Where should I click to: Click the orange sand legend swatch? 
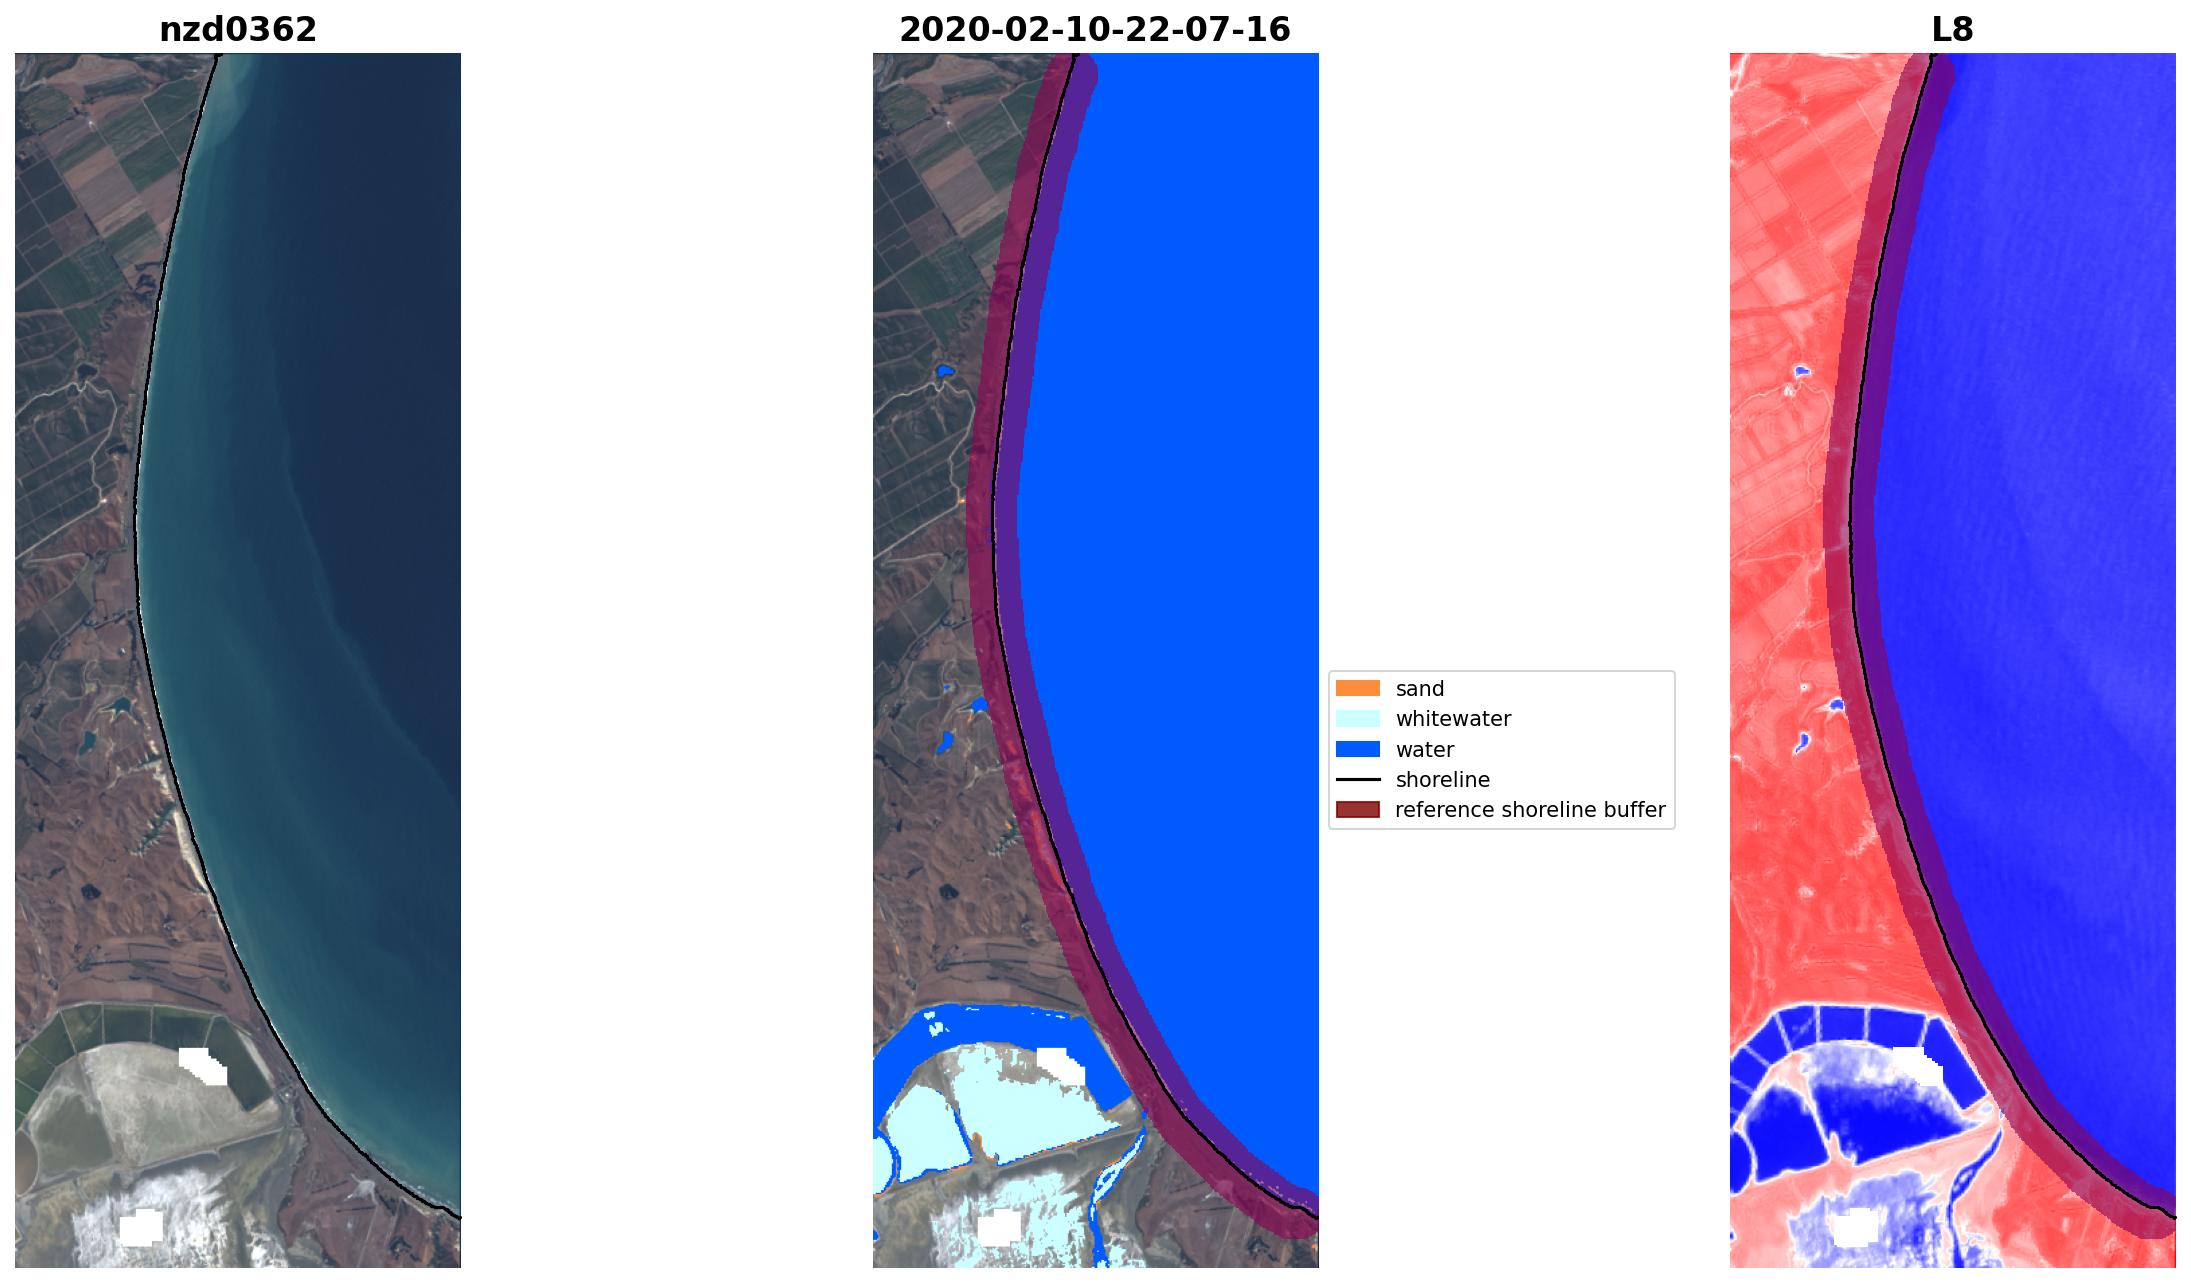click(x=1357, y=688)
